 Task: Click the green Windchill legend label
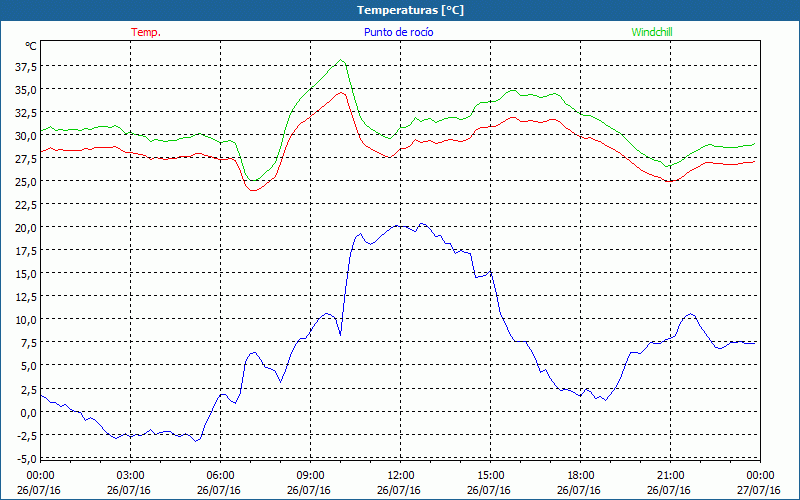tap(652, 32)
